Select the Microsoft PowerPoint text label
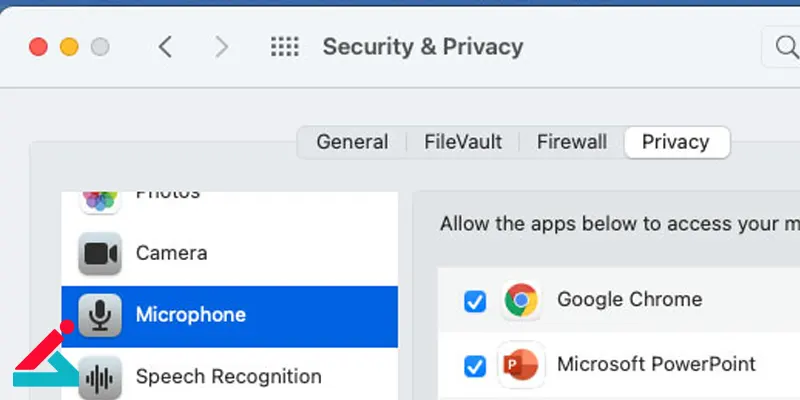The width and height of the screenshot is (800, 400). (656, 364)
